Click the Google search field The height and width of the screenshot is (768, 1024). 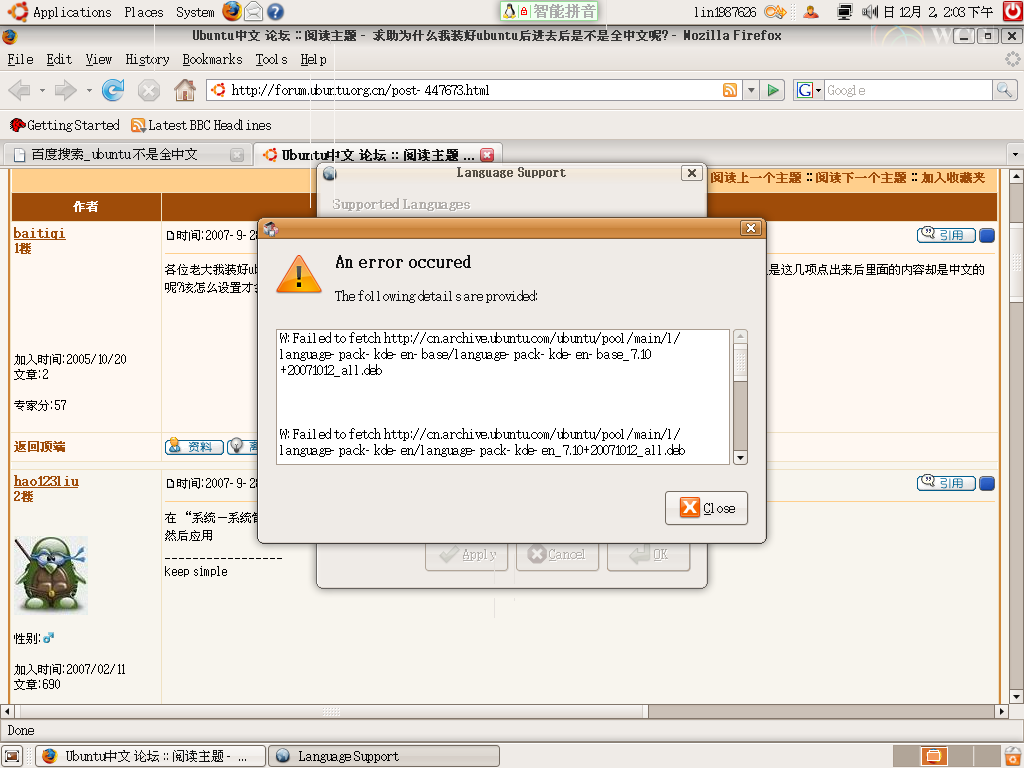(x=908, y=90)
